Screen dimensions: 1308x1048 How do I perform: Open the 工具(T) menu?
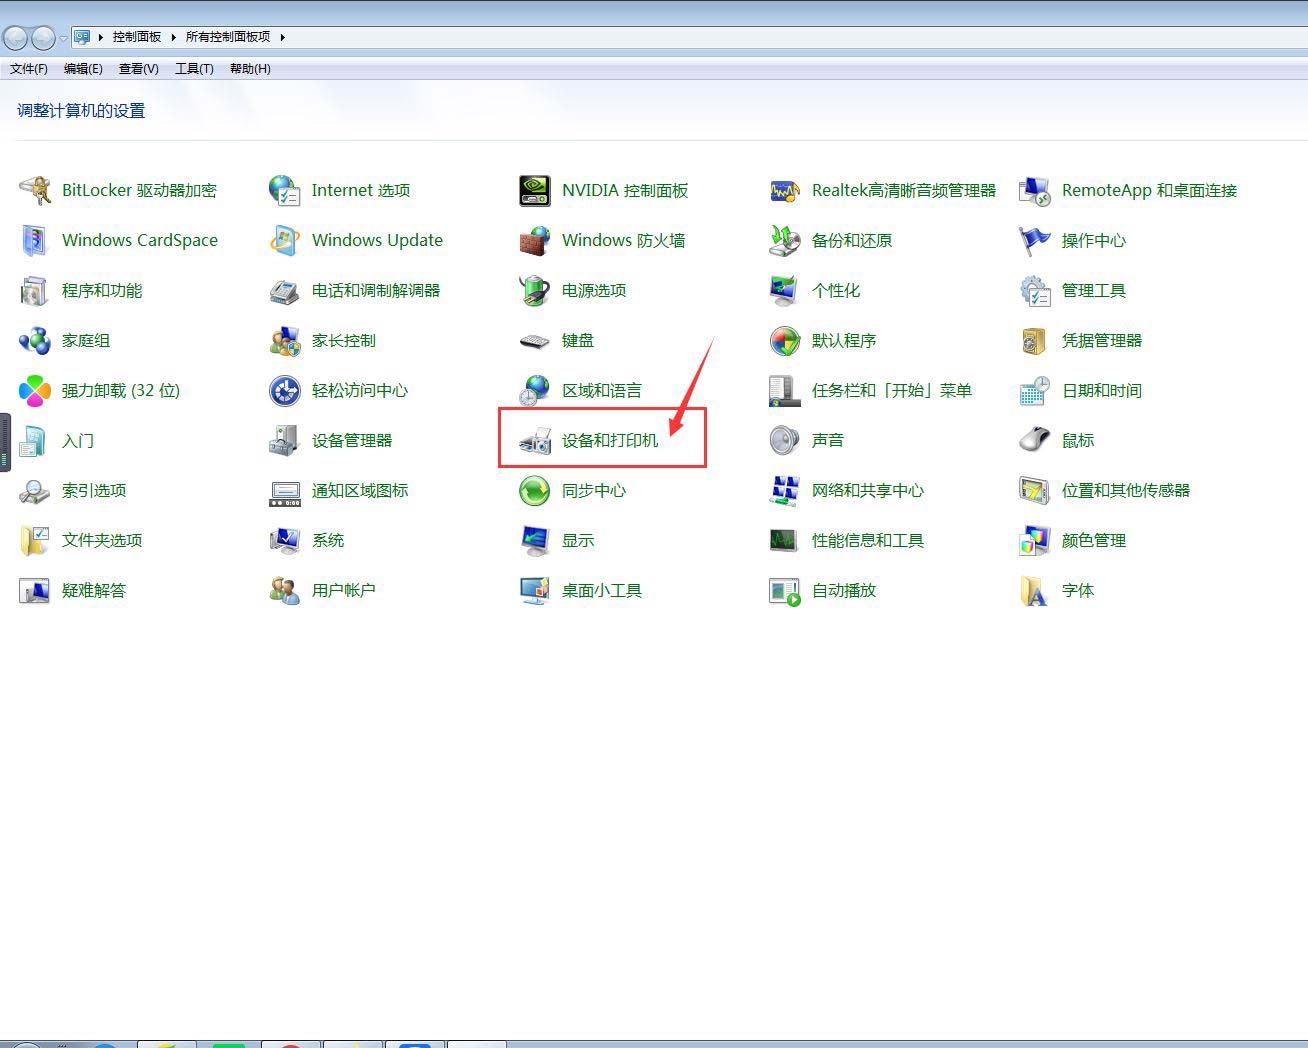tap(194, 69)
